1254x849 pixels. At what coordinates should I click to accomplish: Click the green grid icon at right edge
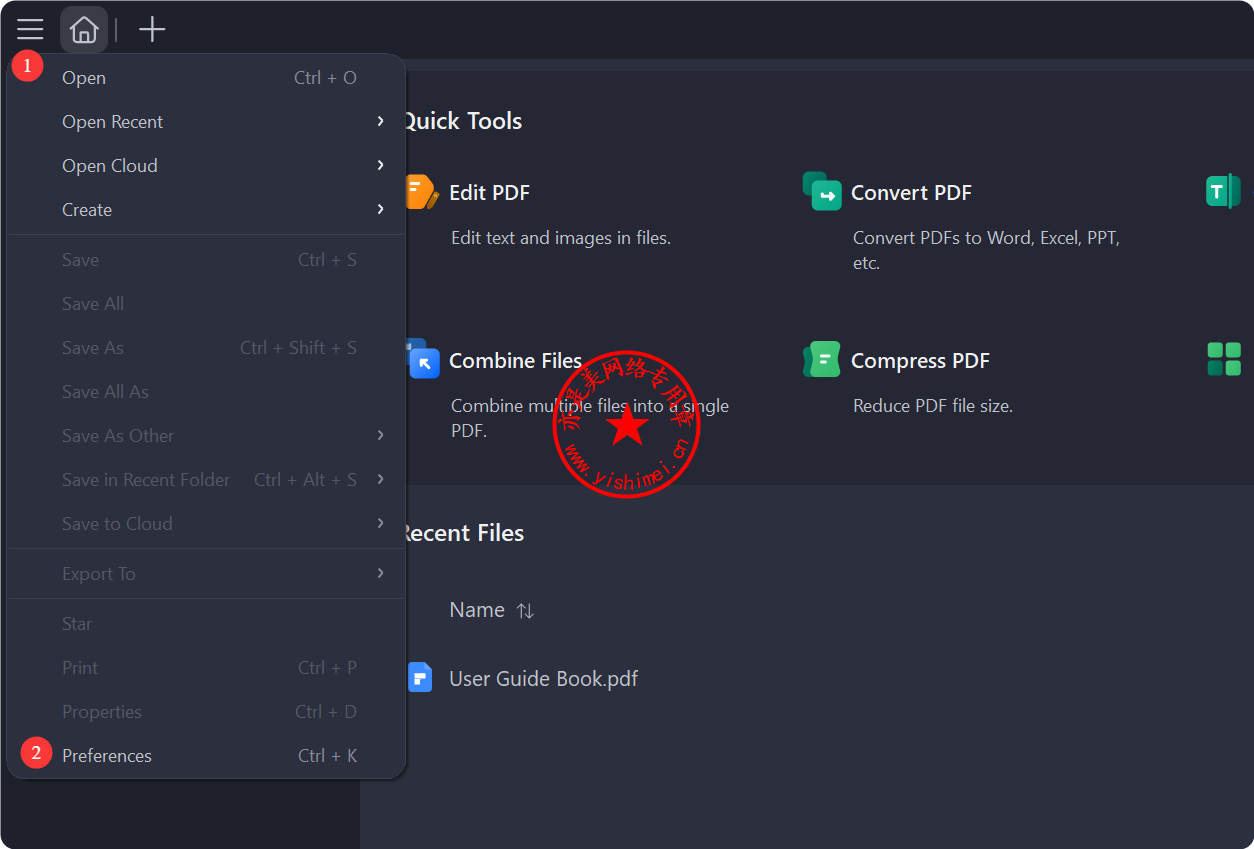(x=1224, y=359)
